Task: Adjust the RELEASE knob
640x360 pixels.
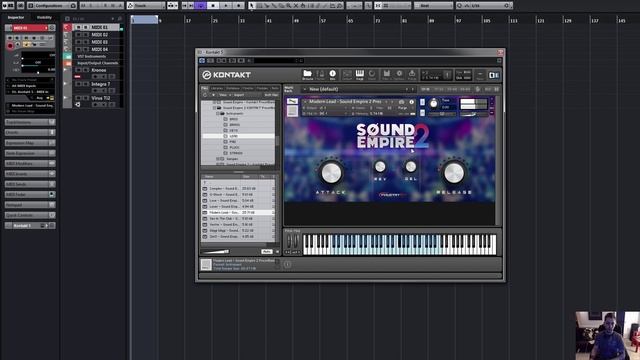Action: point(453,173)
